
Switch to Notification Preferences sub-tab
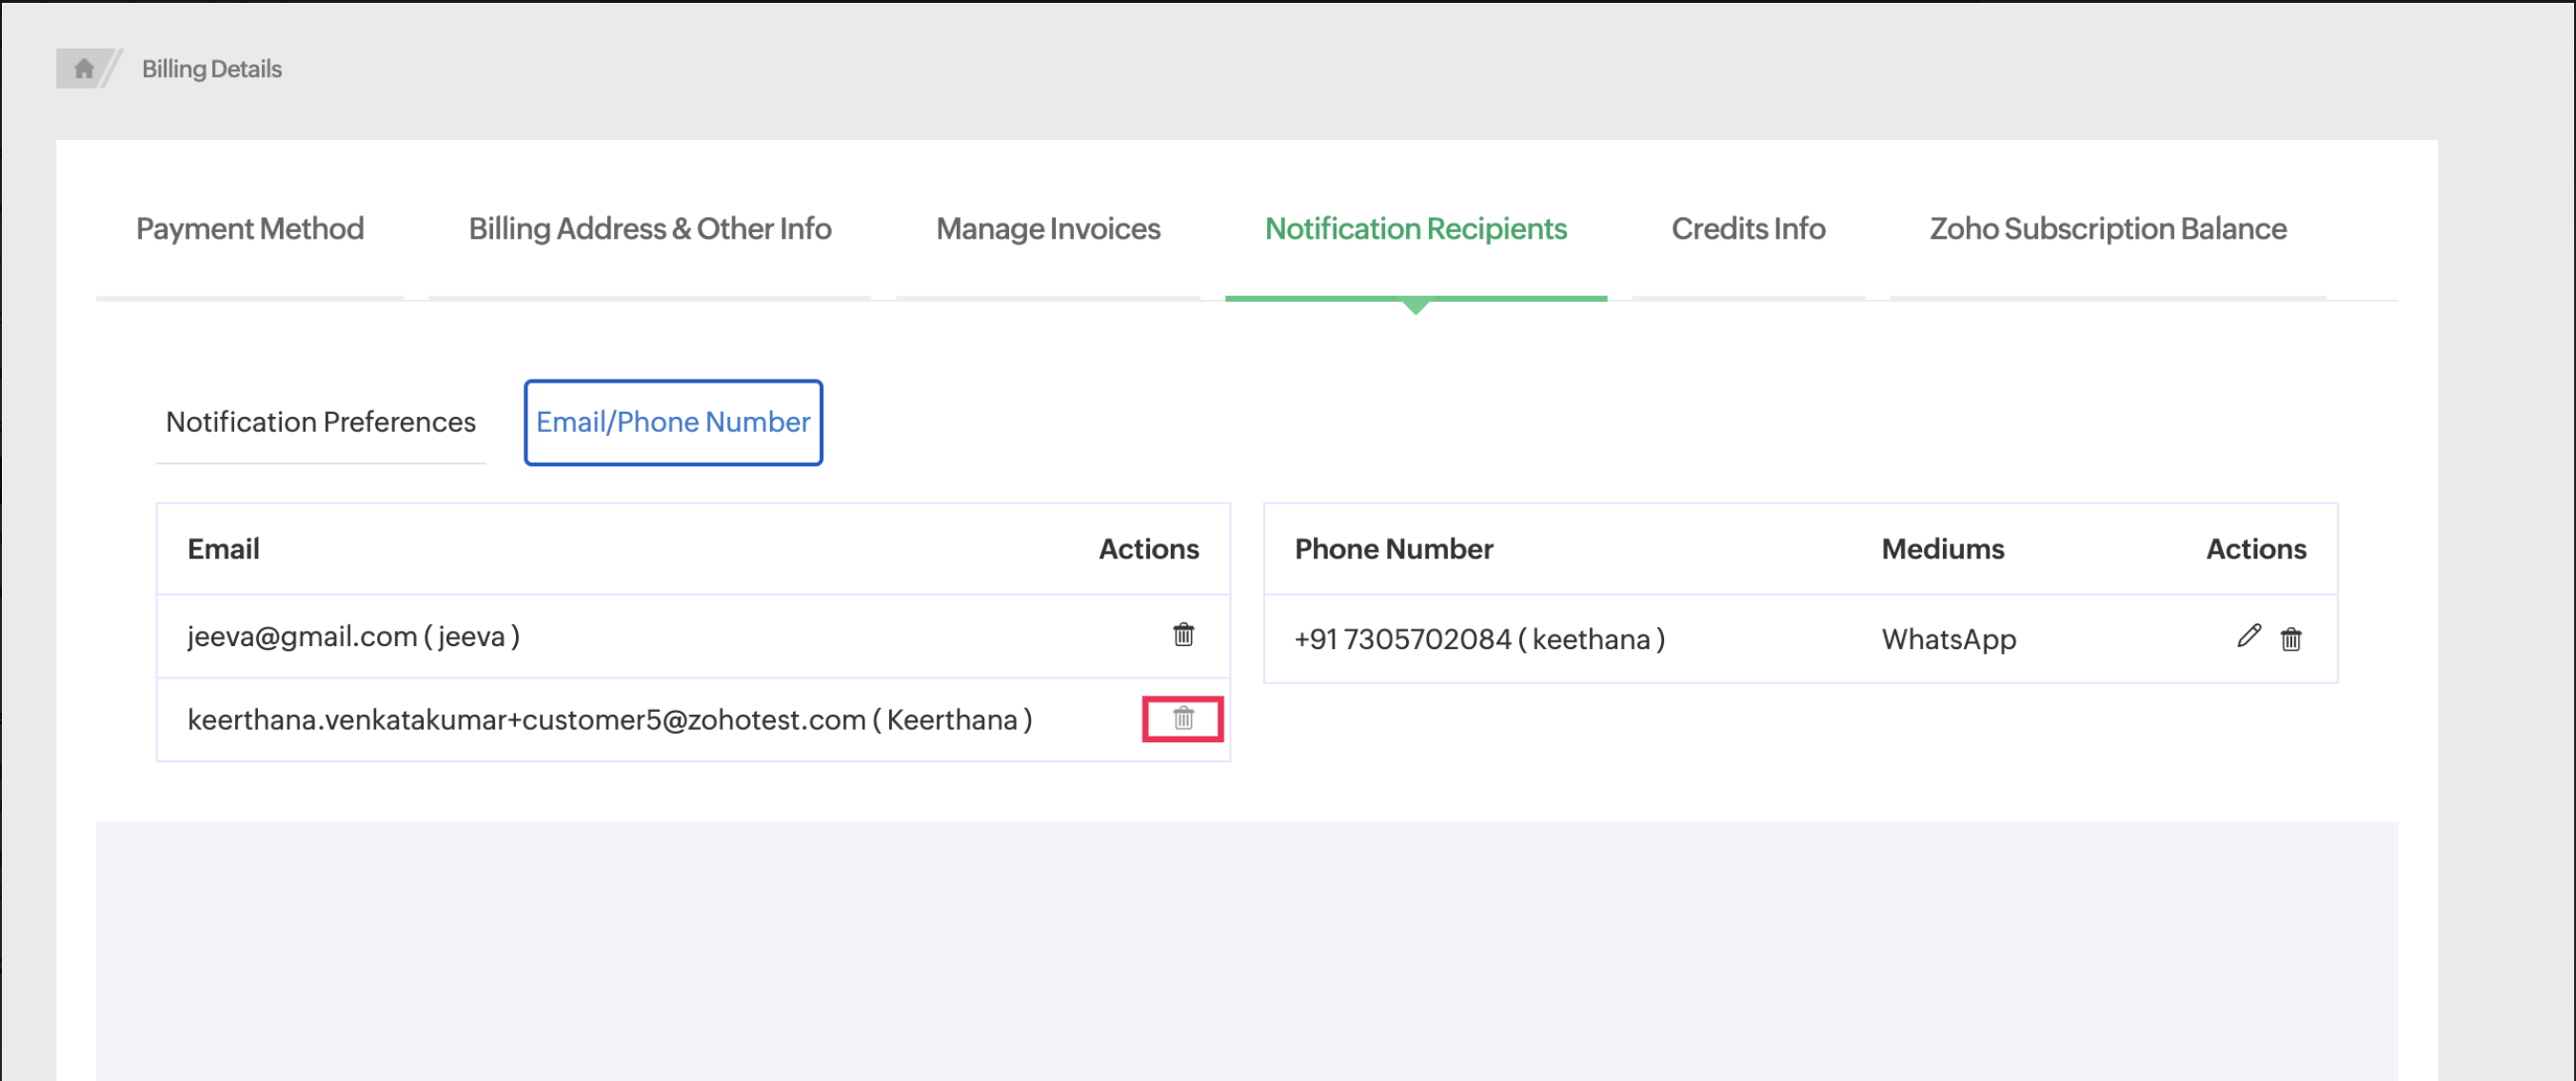coord(320,422)
